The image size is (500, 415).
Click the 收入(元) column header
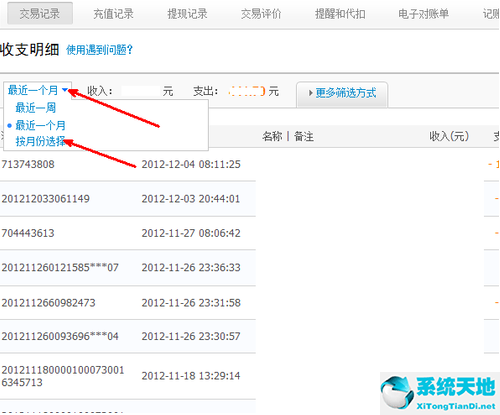(449, 136)
